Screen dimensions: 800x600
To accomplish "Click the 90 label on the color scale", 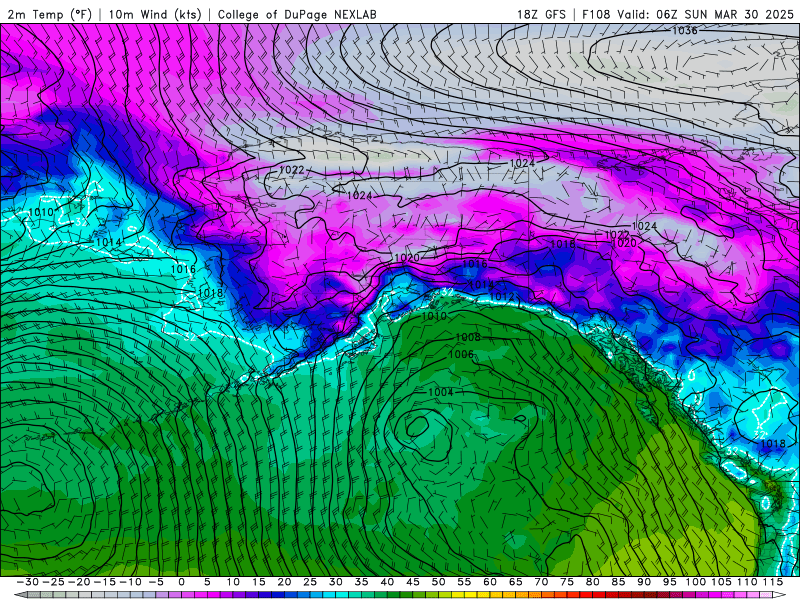I will pyautogui.click(x=644, y=582).
